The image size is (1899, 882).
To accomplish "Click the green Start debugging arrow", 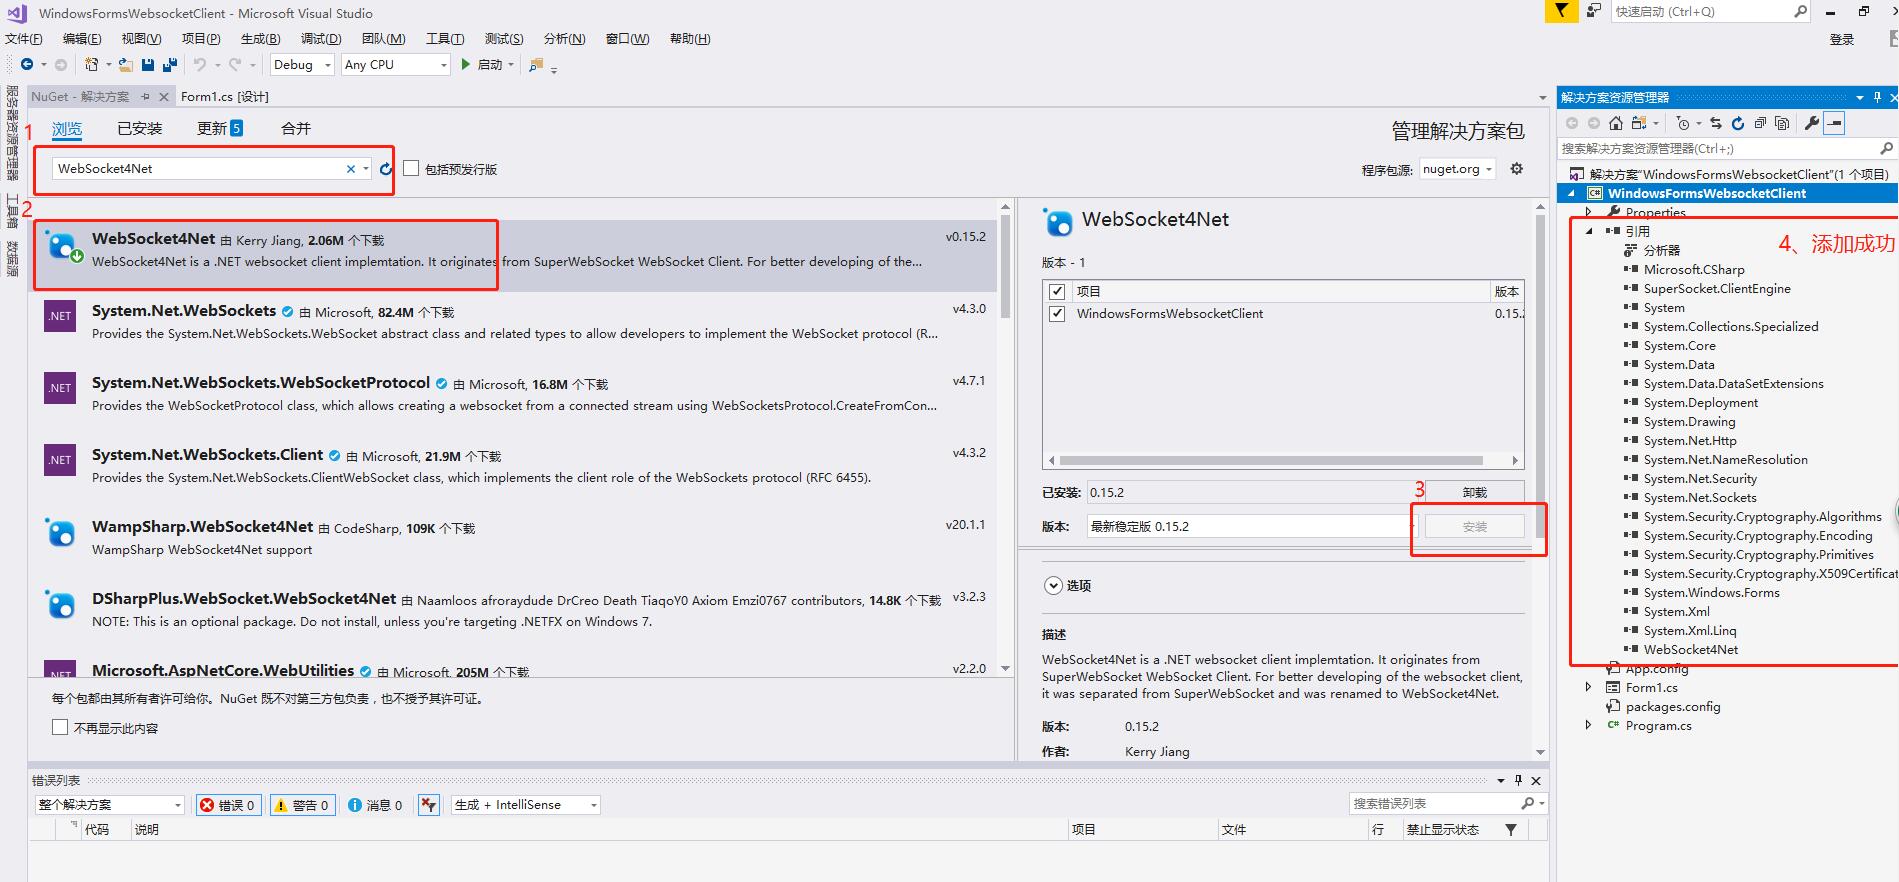I will (466, 65).
